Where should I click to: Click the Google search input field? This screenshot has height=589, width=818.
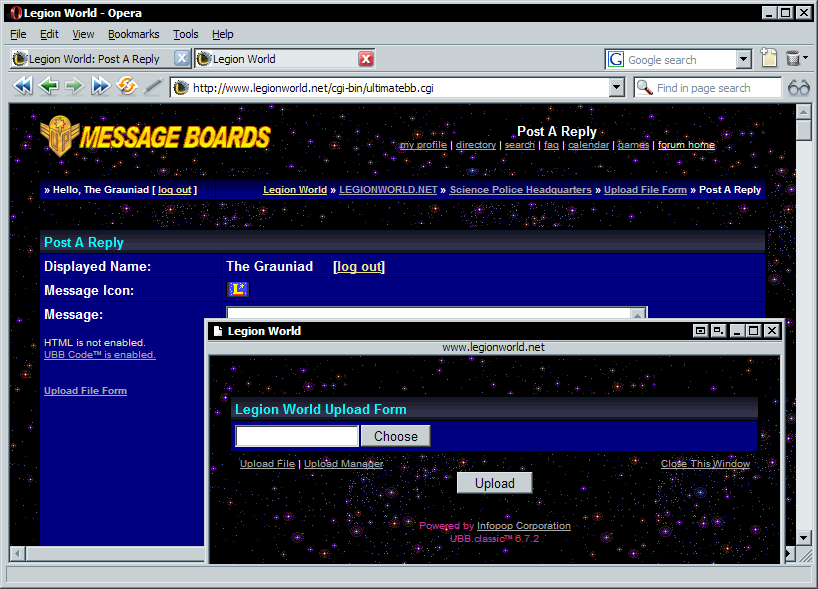click(x=681, y=59)
